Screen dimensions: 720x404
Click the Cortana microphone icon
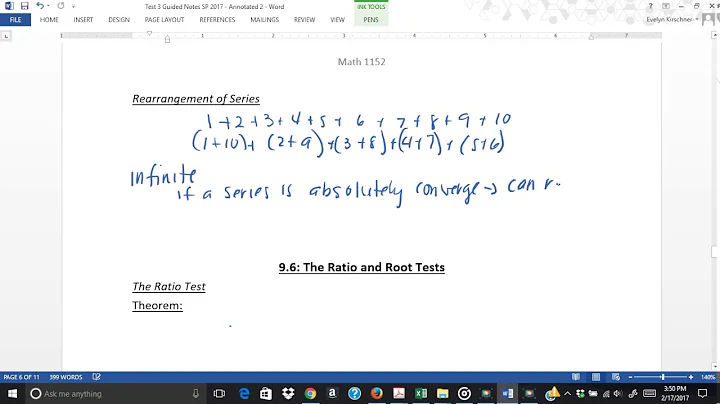pos(196,393)
